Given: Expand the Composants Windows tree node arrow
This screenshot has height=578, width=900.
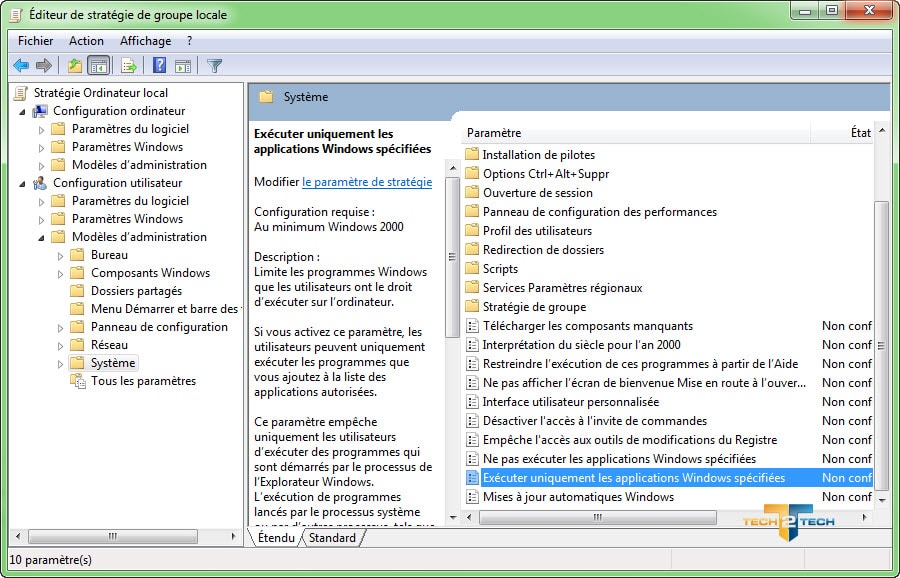Looking at the screenshot, I should [61, 273].
